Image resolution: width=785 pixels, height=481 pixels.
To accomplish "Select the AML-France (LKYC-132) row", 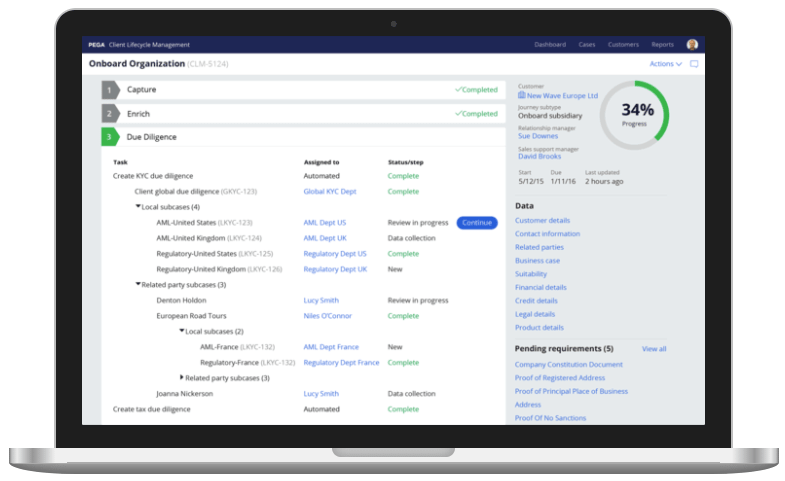I will click(x=237, y=347).
